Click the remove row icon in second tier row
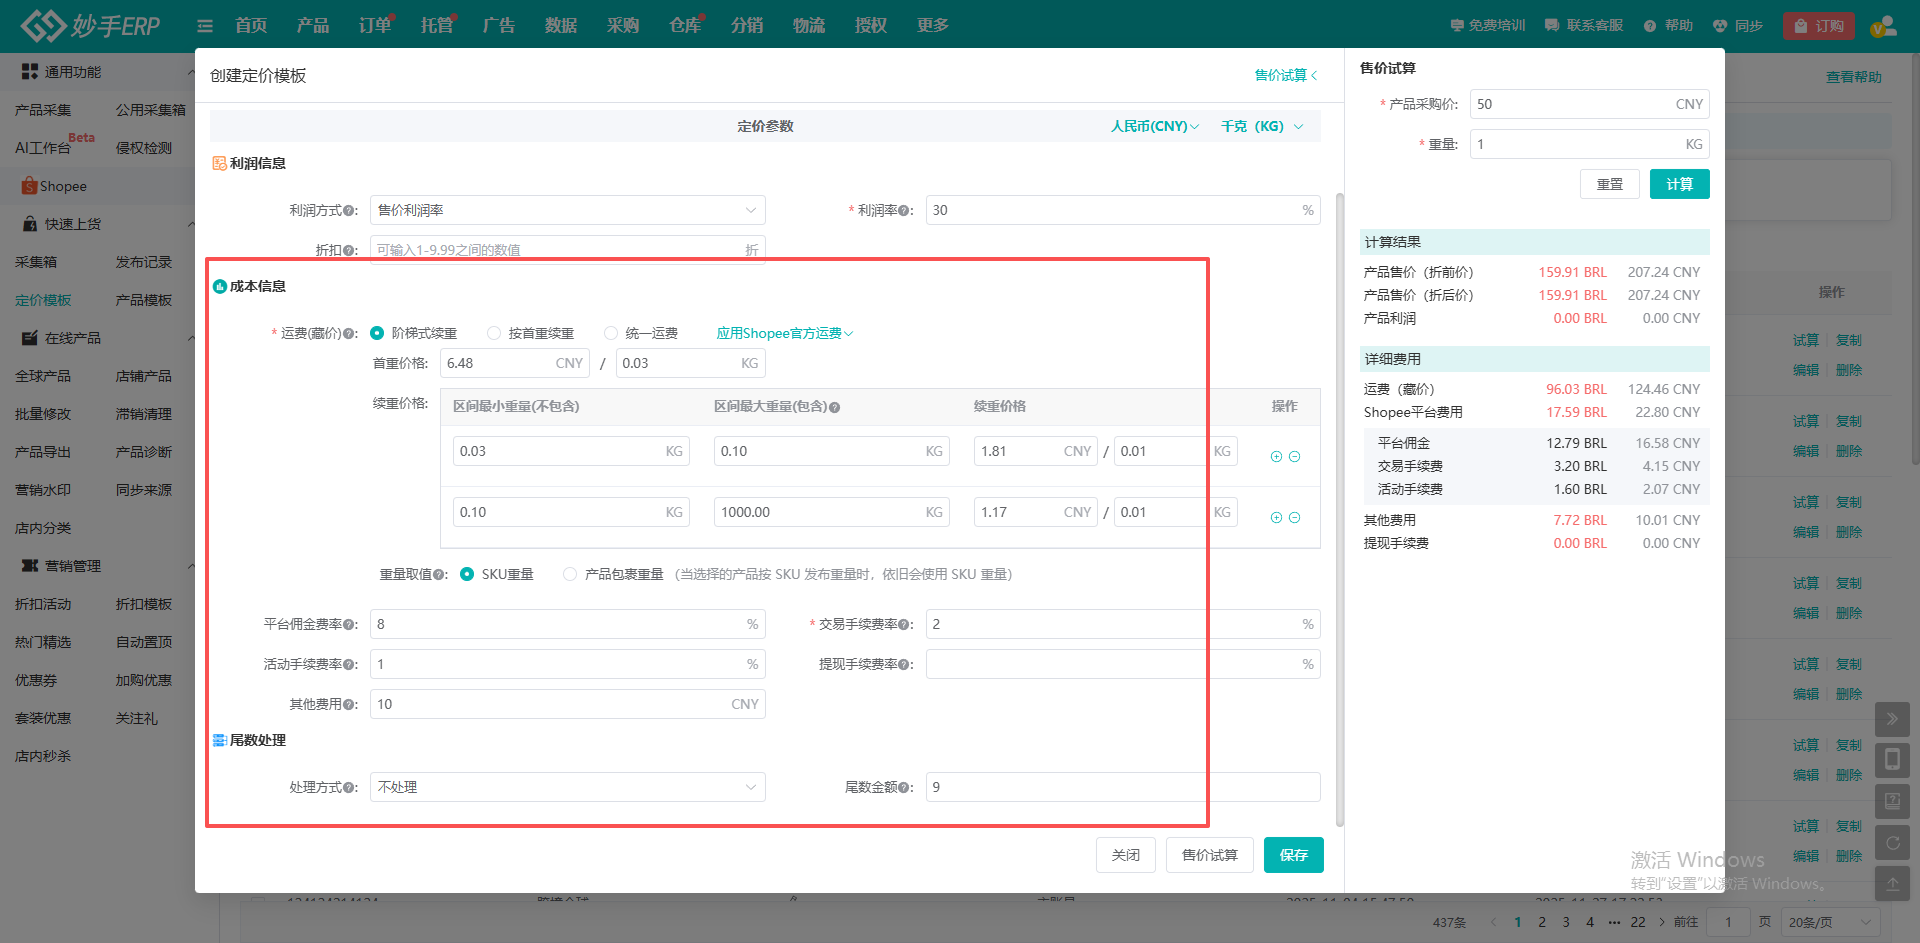The height and width of the screenshot is (943, 1920). tap(1294, 518)
